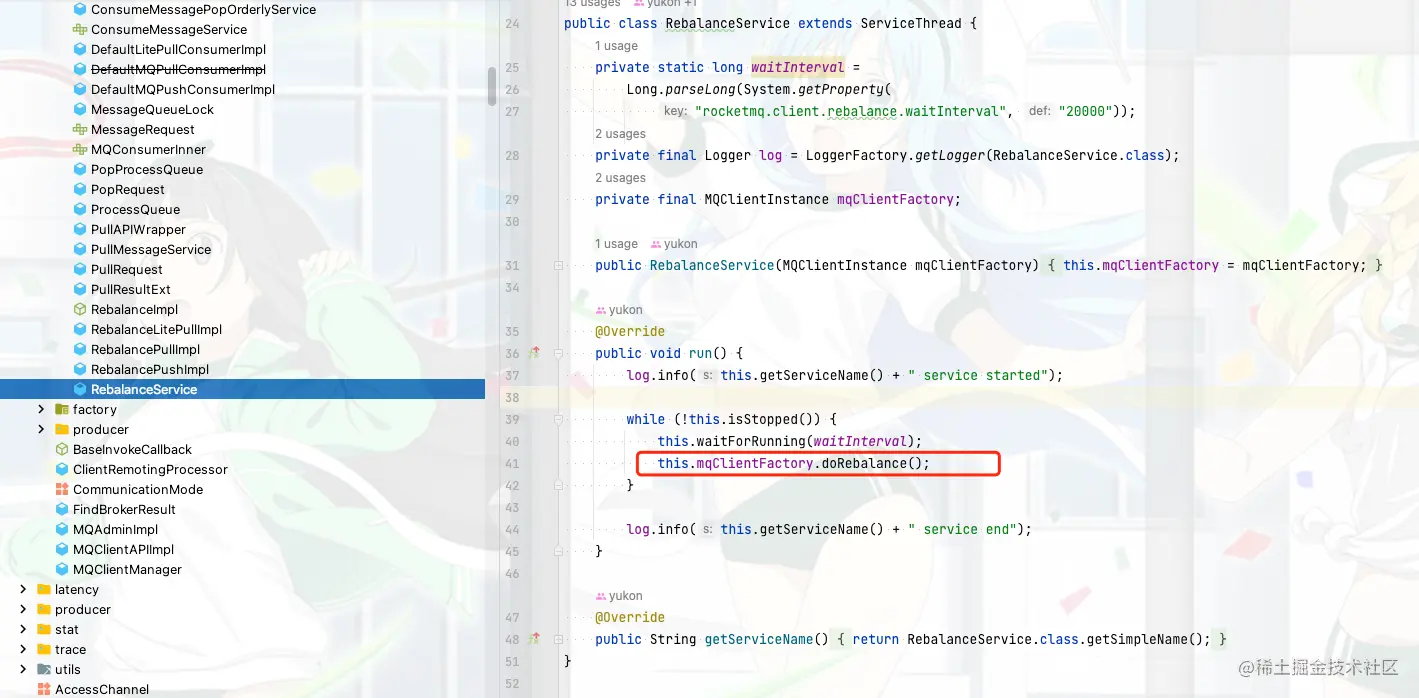1419x698 pixels.
Task: Click the DefaultMQPushConsumerImpl class icon
Action: 80,89
